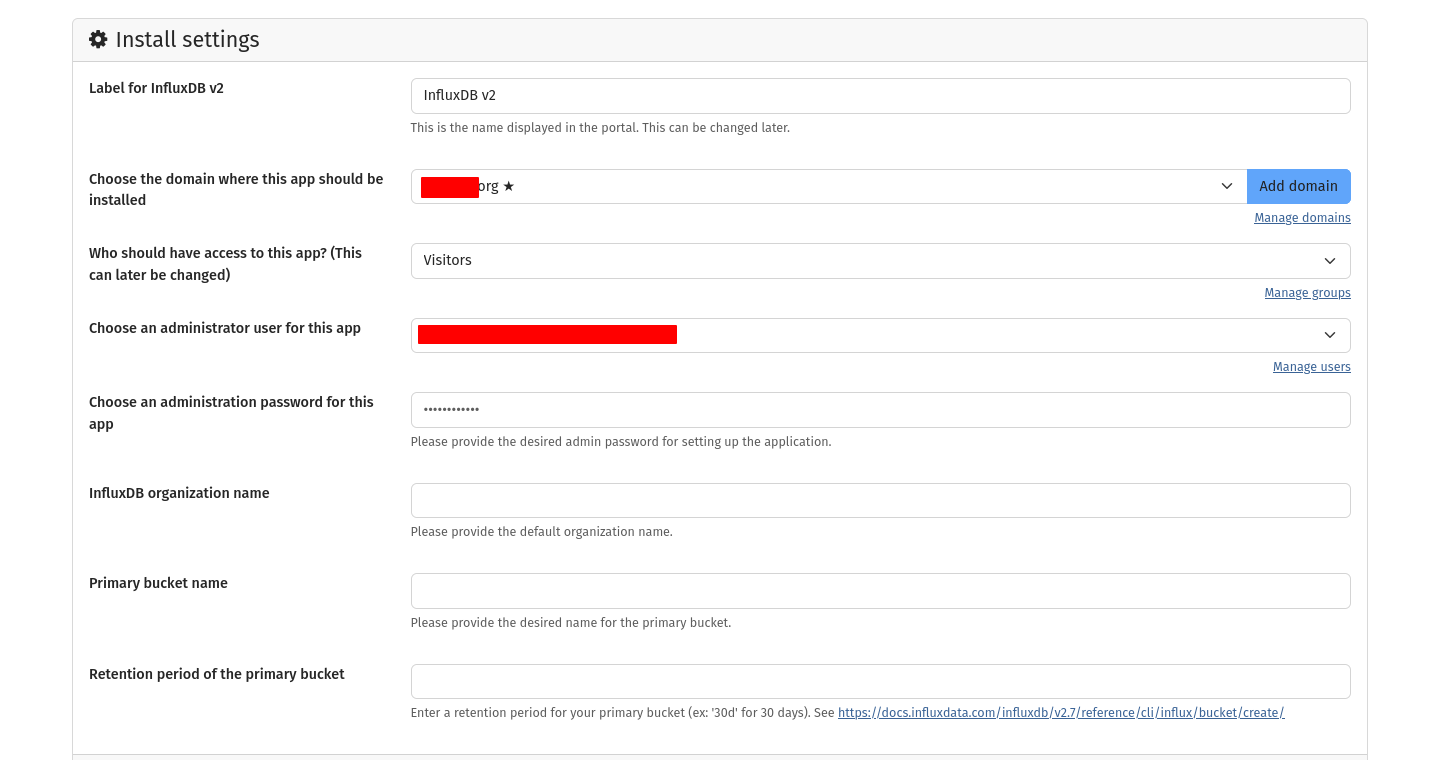
Task: Click the Install settings heading text
Action: (187, 40)
